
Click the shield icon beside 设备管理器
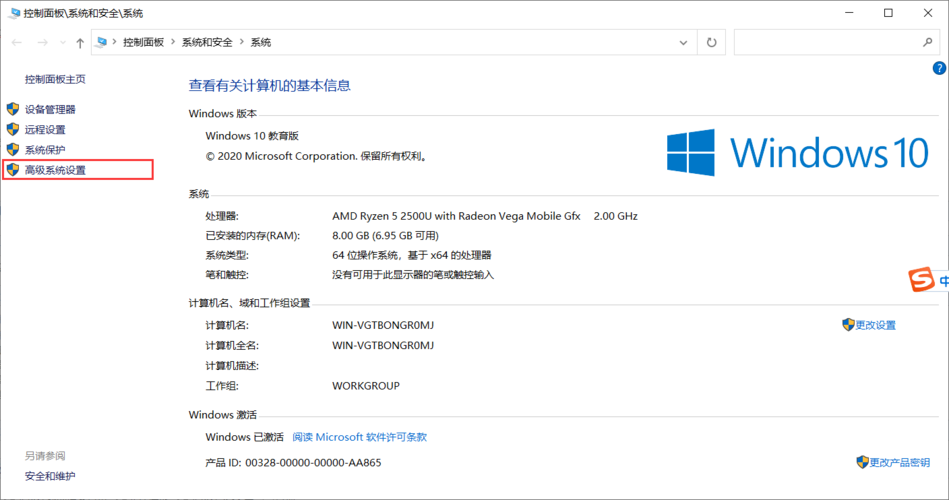tap(13, 109)
